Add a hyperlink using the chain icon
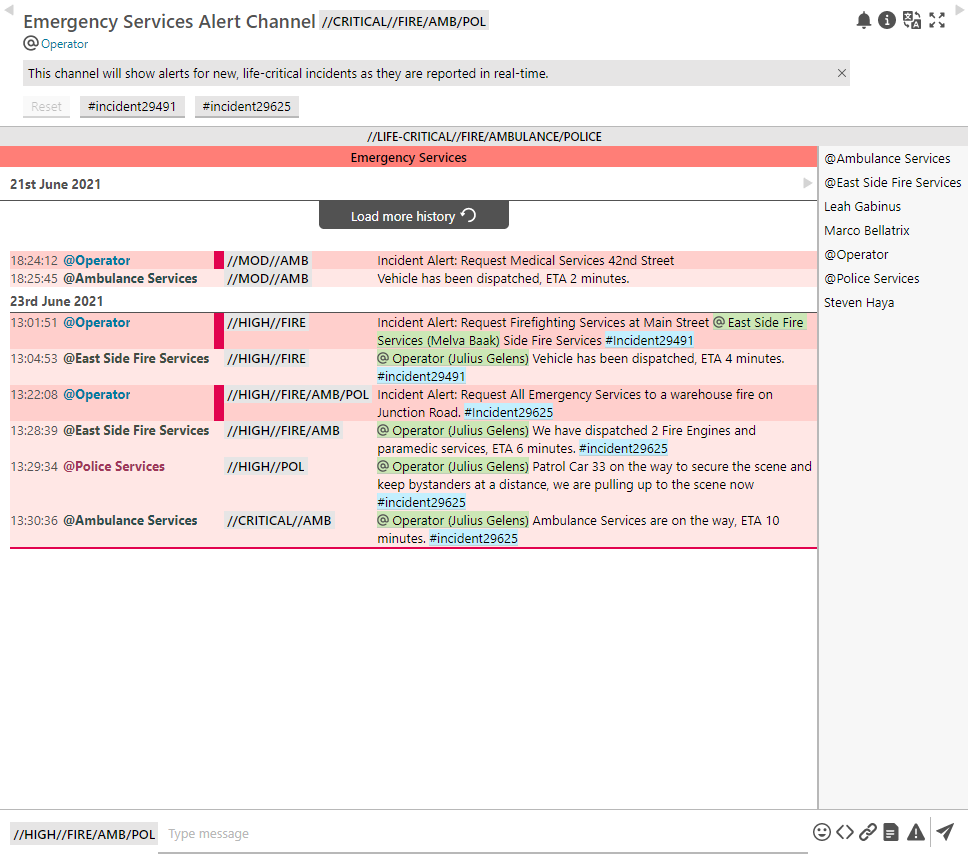 point(868,832)
